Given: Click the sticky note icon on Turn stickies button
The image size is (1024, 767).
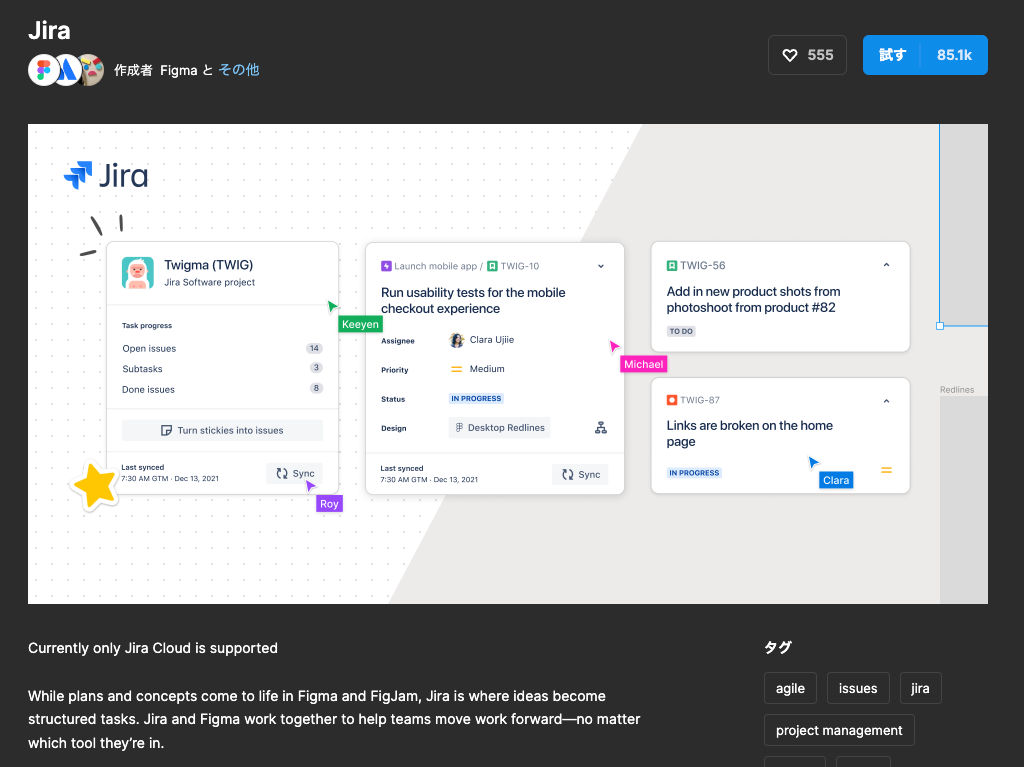Looking at the screenshot, I should click(167, 431).
